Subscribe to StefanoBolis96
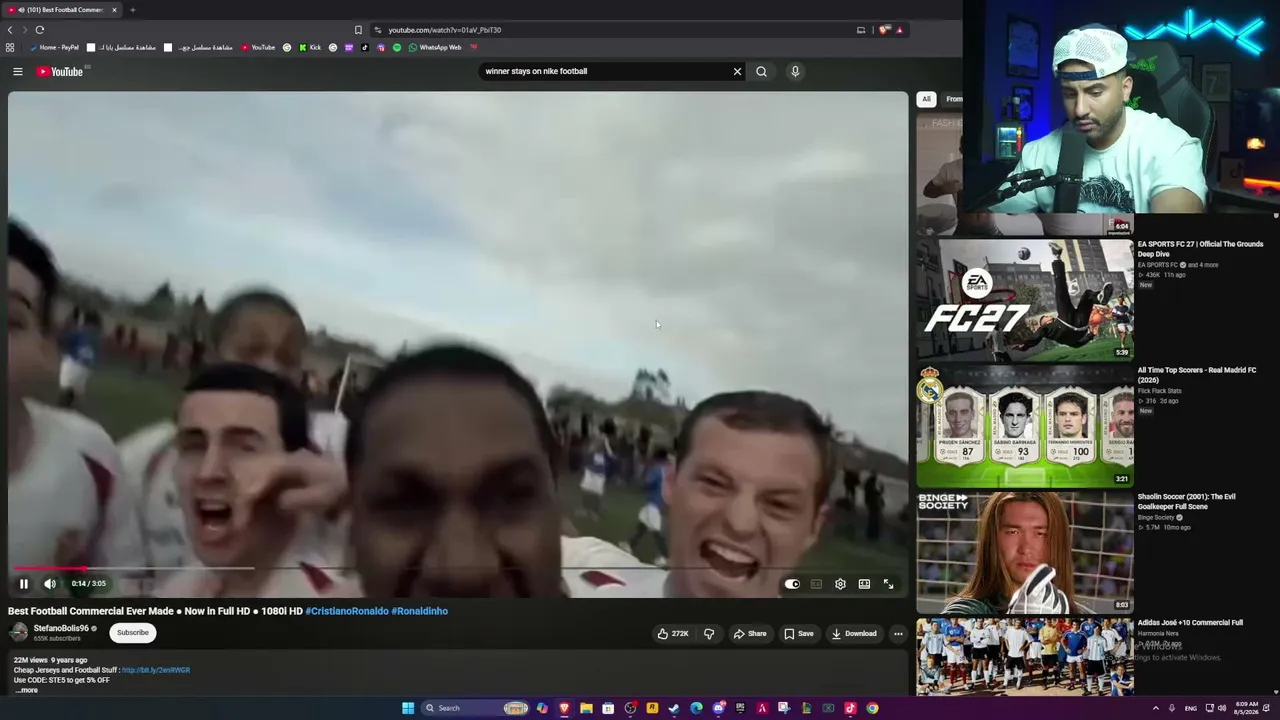Image resolution: width=1280 pixels, height=720 pixels. (x=132, y=632)
